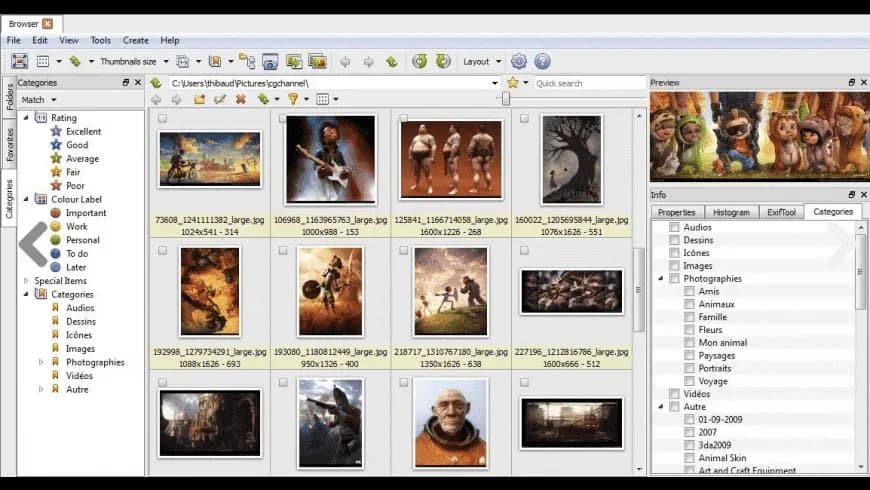Click the filter funnel icon

coord(293,99)
